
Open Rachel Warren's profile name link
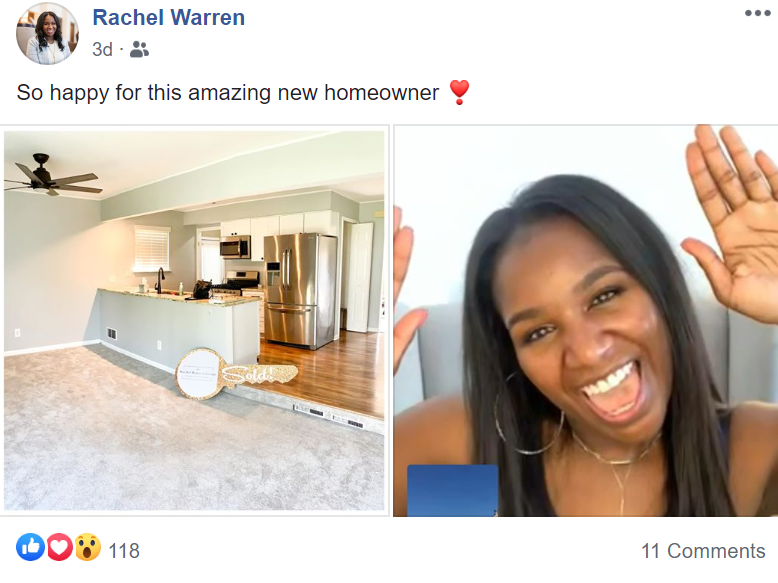(169, 17)
